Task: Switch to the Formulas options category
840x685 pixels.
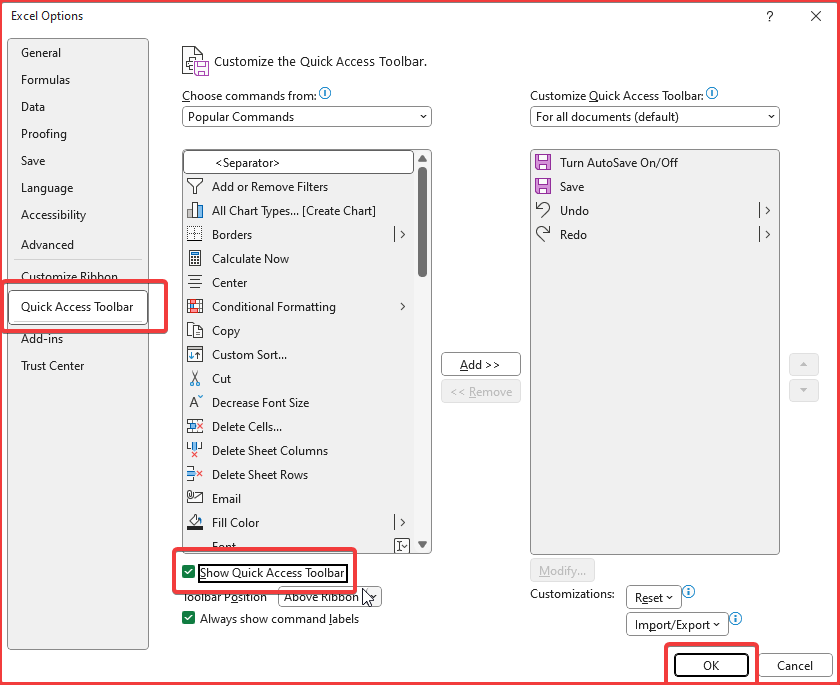Action: click(x=45, y=80)
